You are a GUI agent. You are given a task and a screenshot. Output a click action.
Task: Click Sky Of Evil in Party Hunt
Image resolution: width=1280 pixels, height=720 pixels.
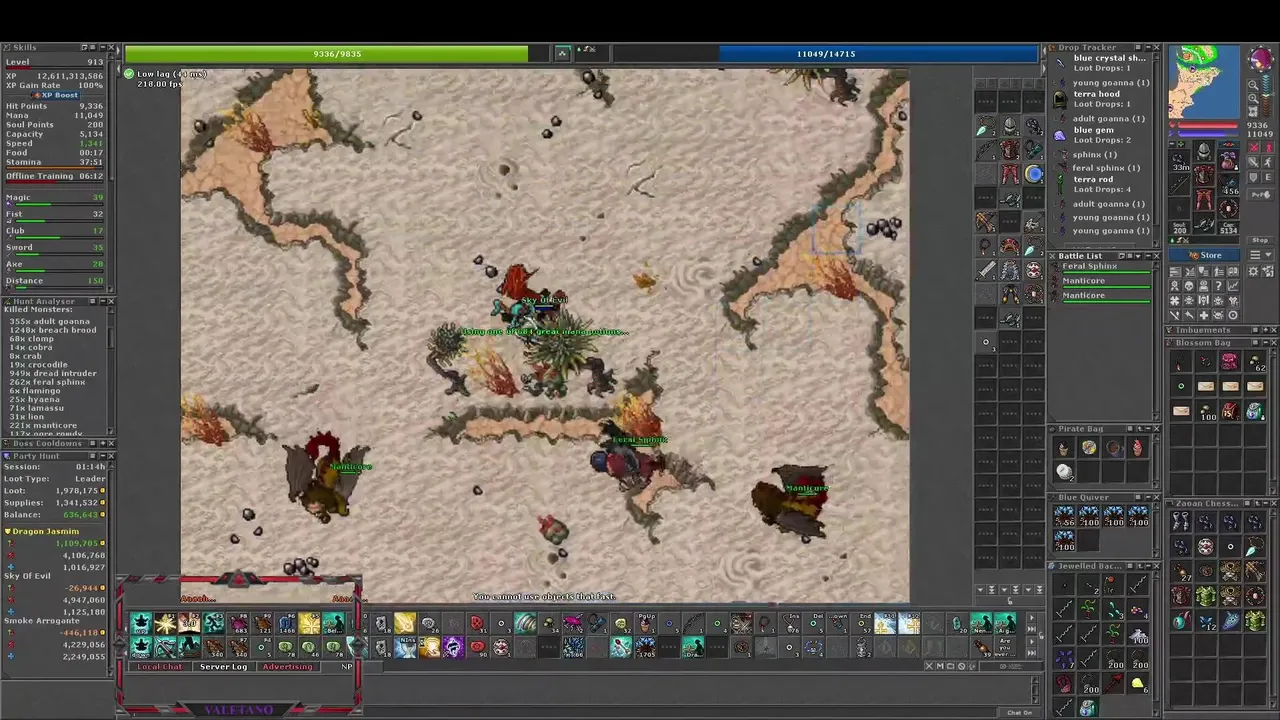pos(27,576)
